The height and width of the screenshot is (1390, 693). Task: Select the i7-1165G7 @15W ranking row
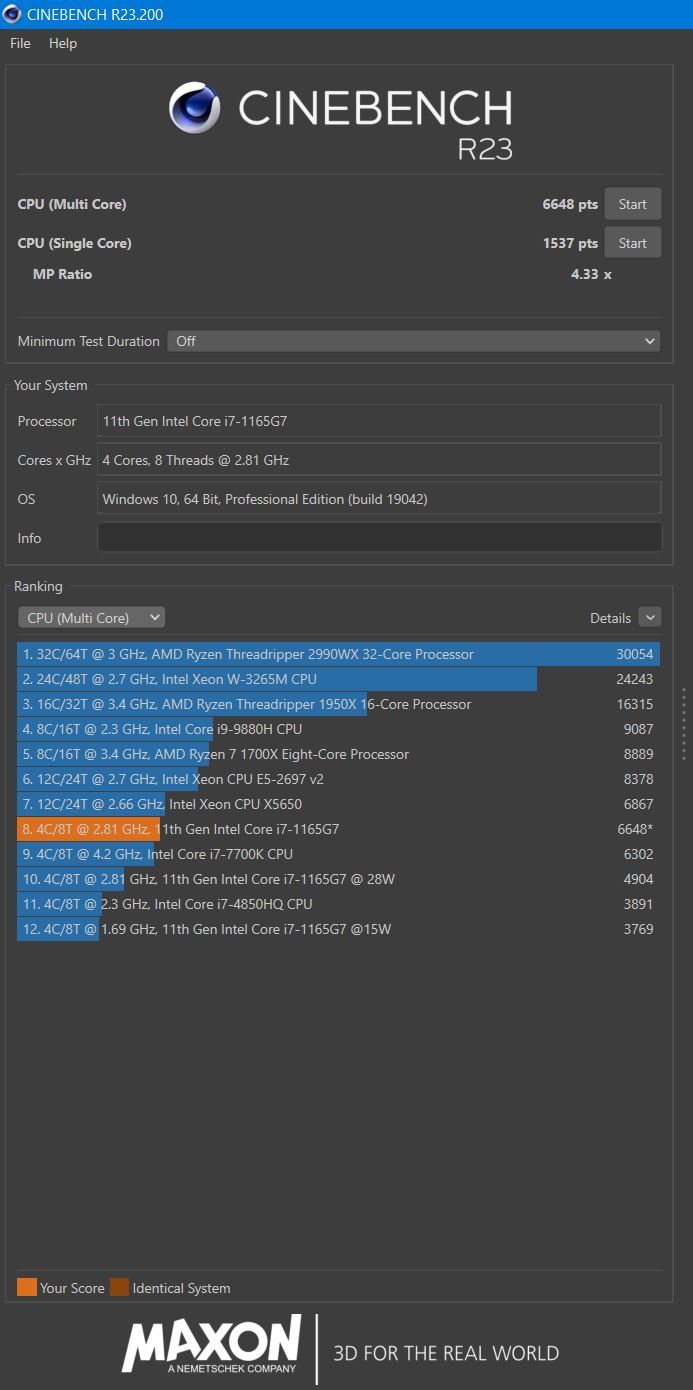point(339,929)
